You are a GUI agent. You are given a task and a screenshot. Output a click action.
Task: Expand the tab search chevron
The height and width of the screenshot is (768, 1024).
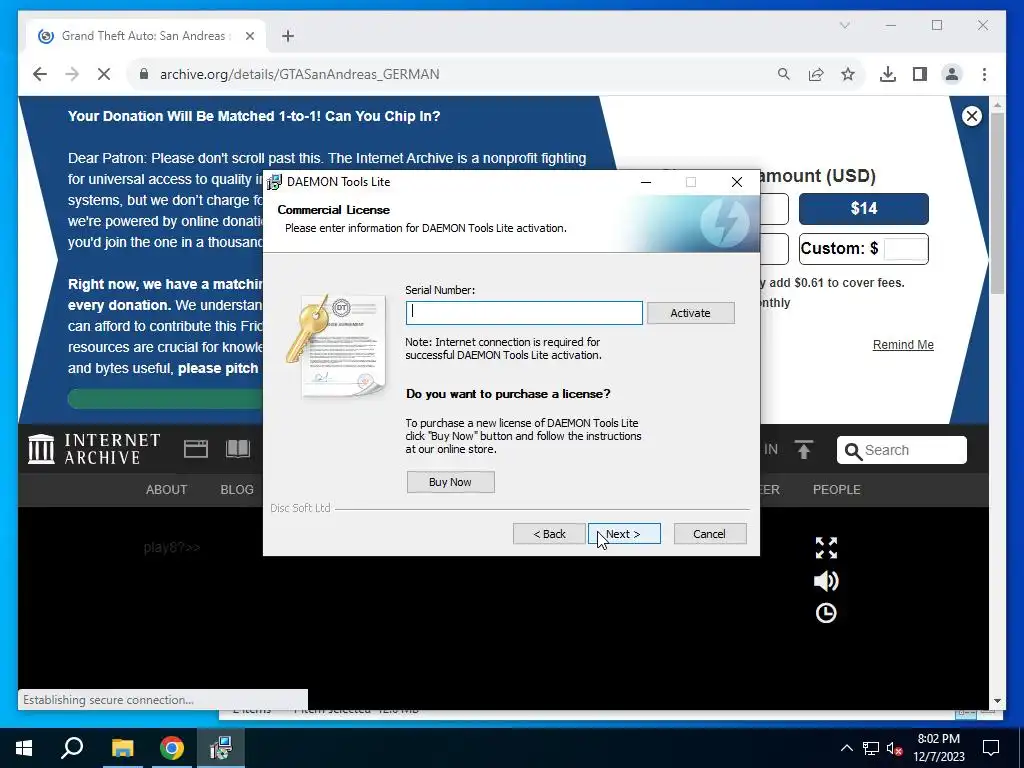click(844, 25)
